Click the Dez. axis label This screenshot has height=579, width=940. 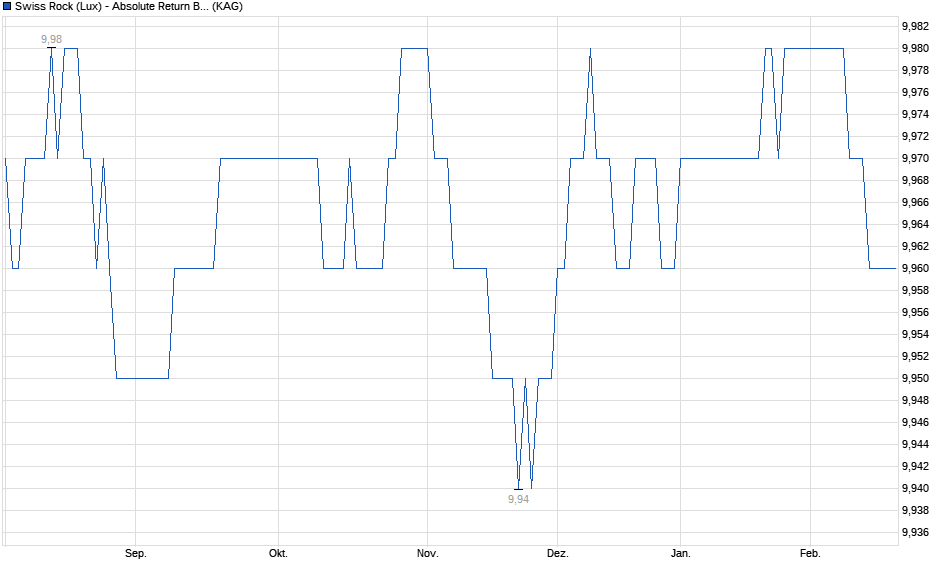click(x=556, y=551)
